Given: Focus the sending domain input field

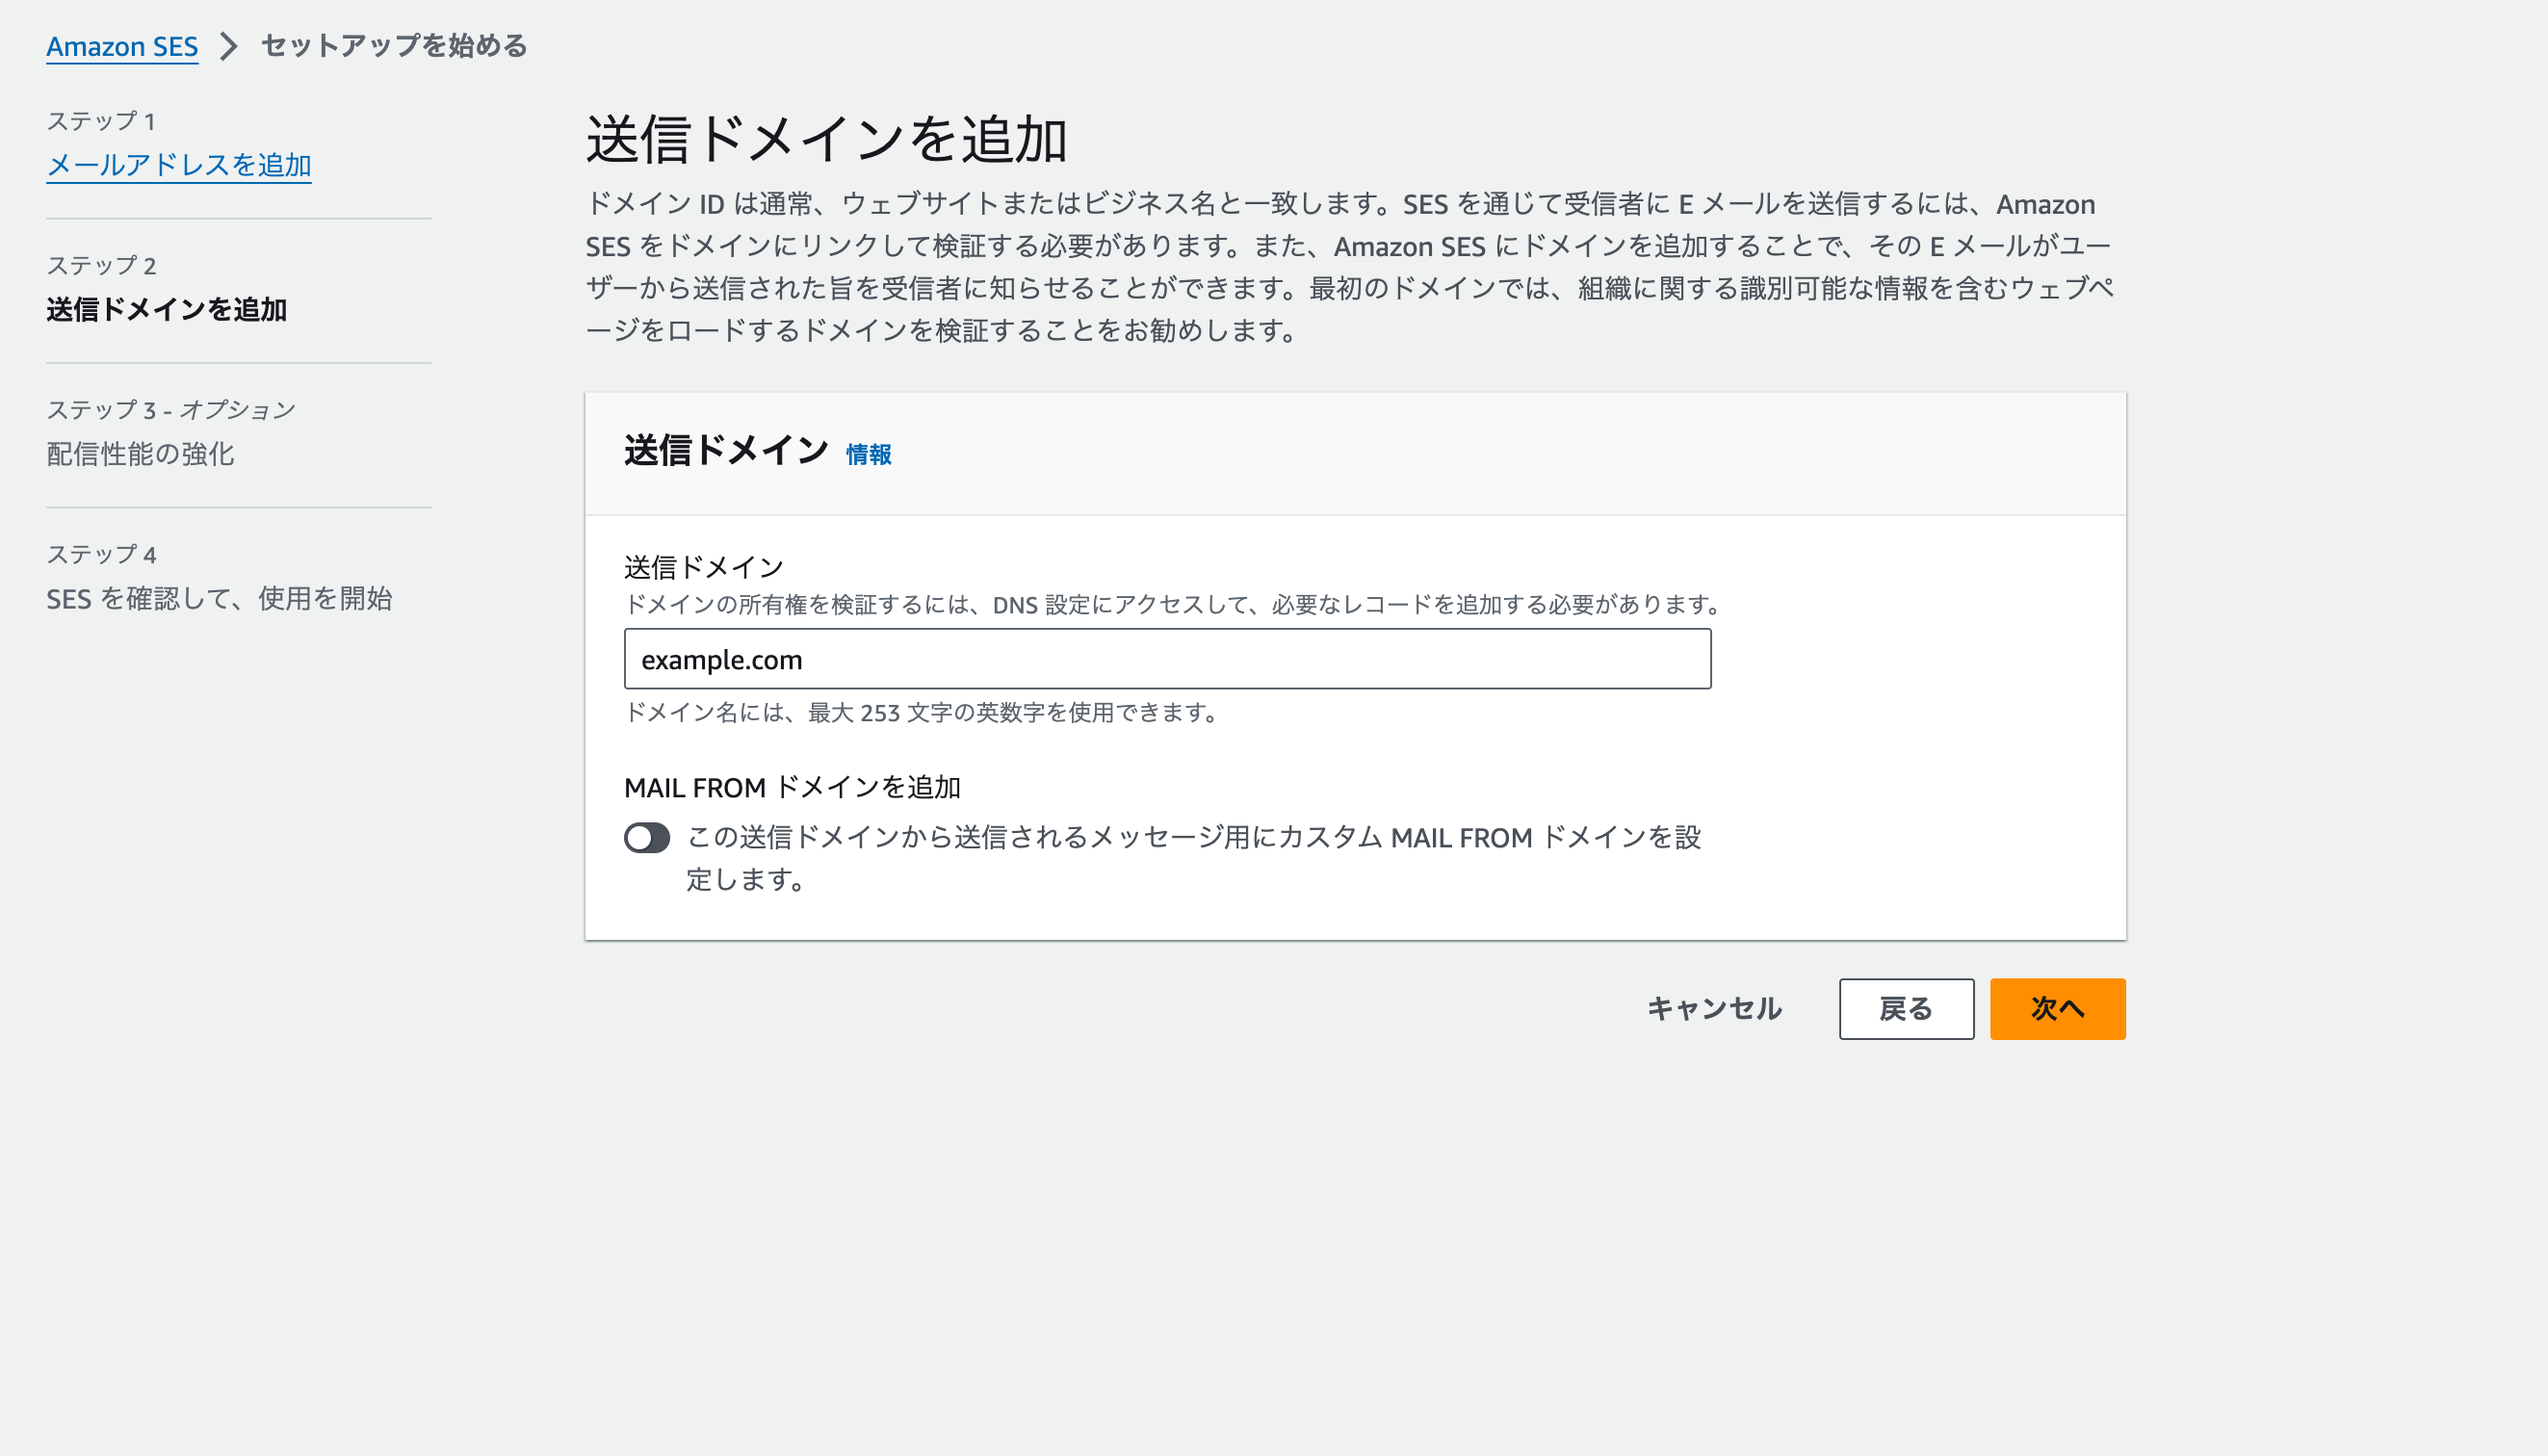Looking at the screenshot, I should pyautogui.click(x=1167, y=659).
